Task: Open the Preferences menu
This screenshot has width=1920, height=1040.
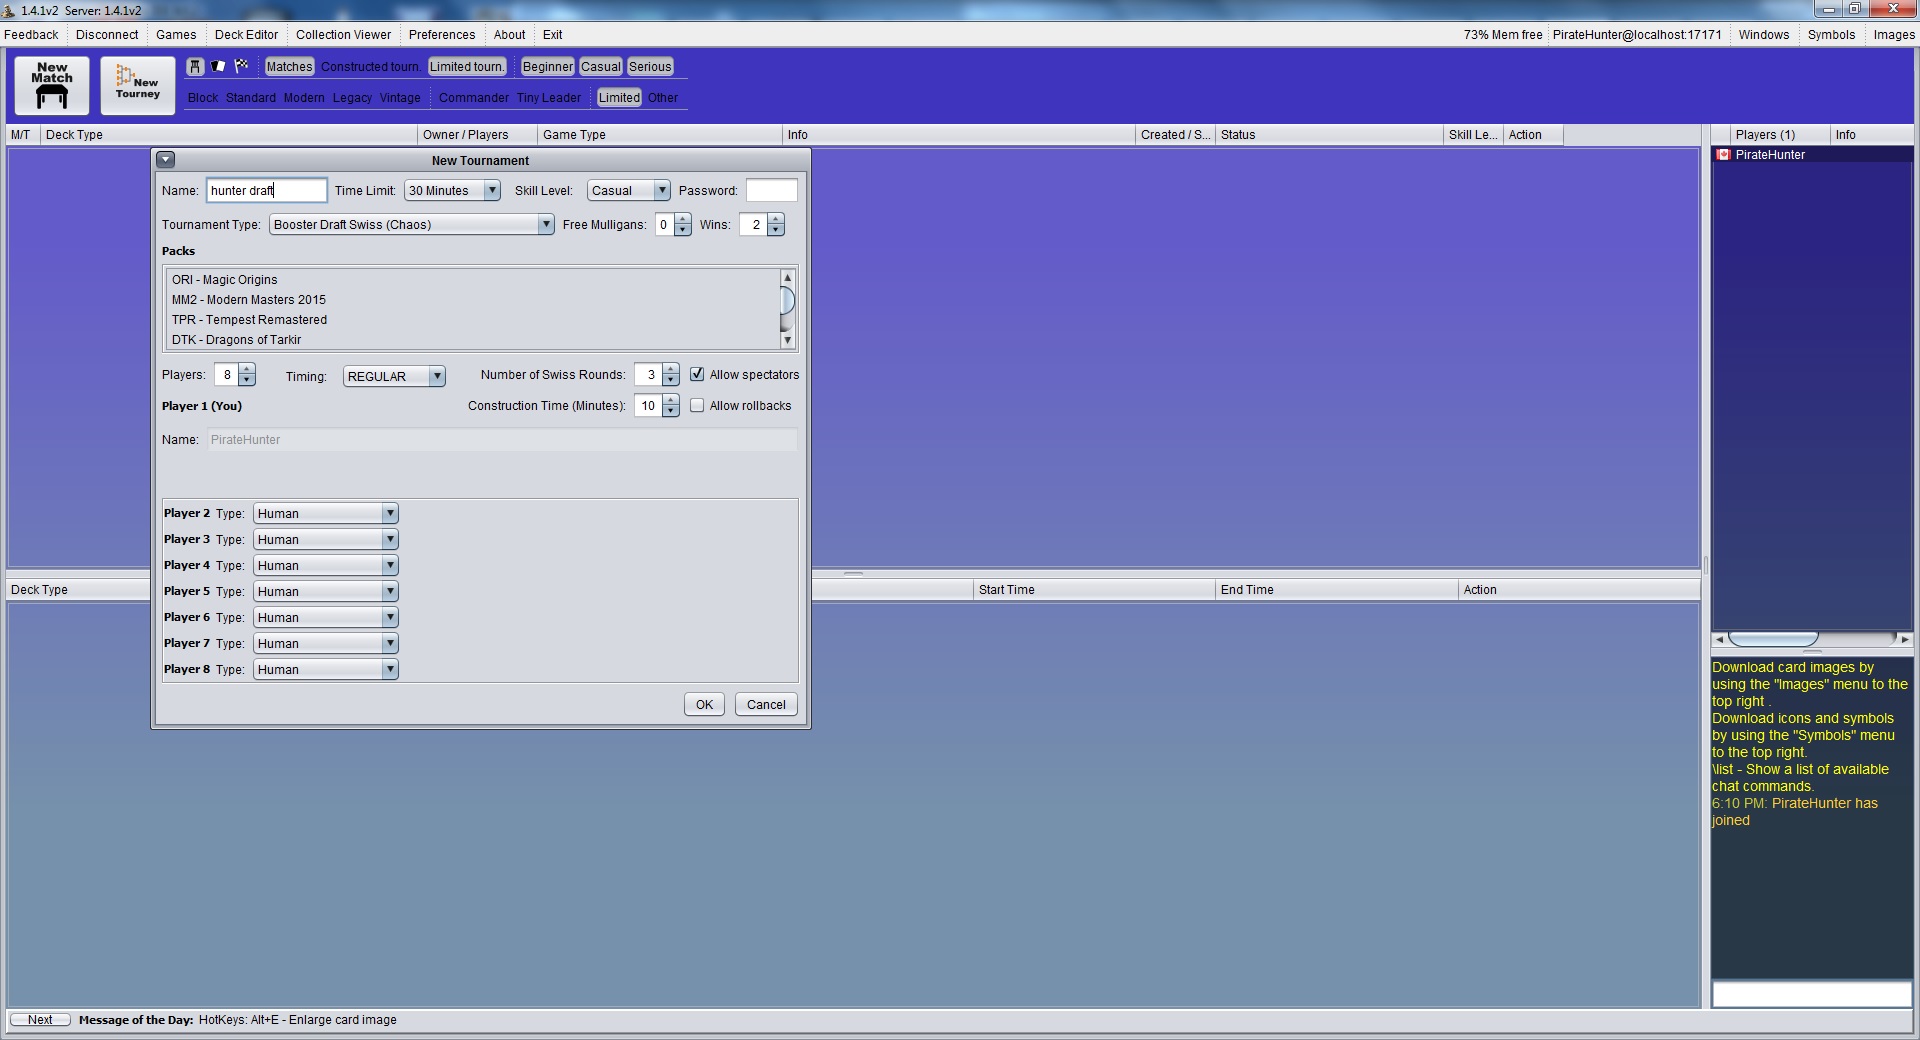Action: point(441,35)
